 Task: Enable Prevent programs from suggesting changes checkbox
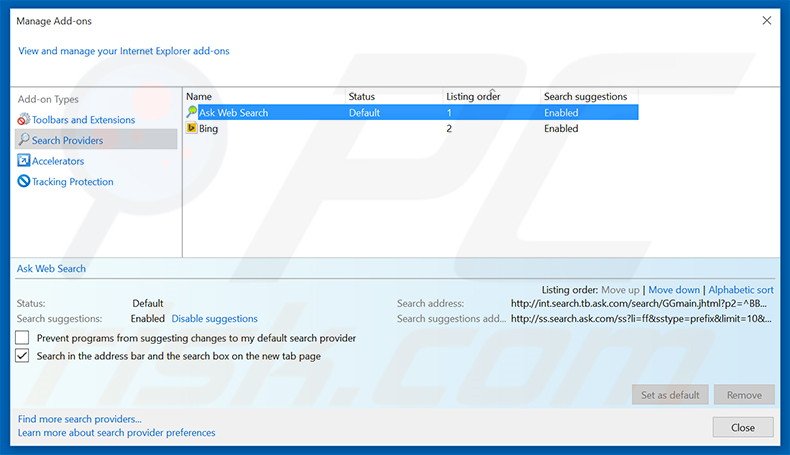click(22, 338)
